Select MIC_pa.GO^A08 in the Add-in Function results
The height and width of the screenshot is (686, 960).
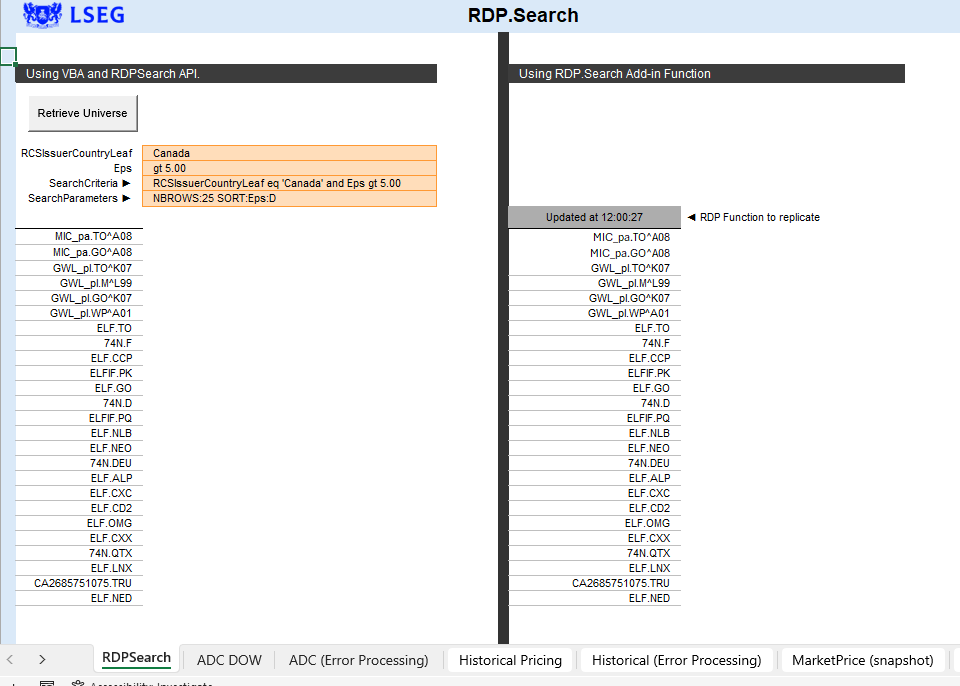click(x=594, y=253)
